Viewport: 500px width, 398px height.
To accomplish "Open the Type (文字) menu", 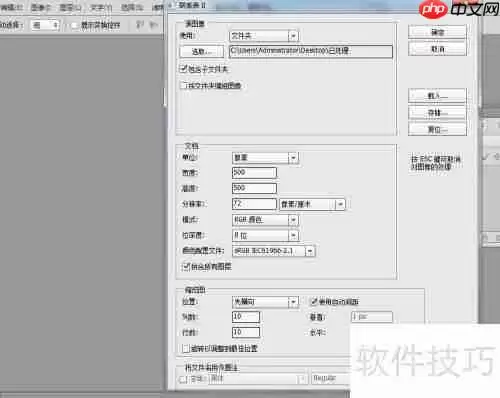I will tap(101, 7).
